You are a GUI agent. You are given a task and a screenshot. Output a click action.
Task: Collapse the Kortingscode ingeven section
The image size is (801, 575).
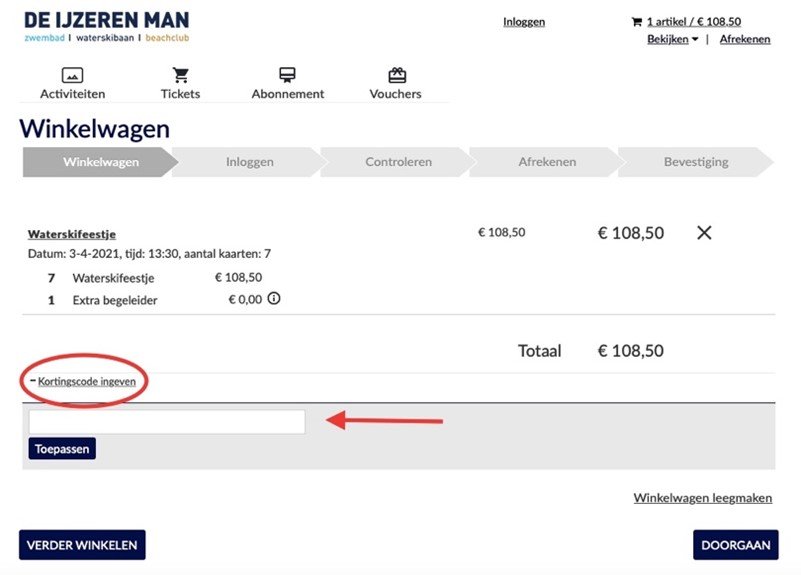pyautogui.click(x=83, y=381)
